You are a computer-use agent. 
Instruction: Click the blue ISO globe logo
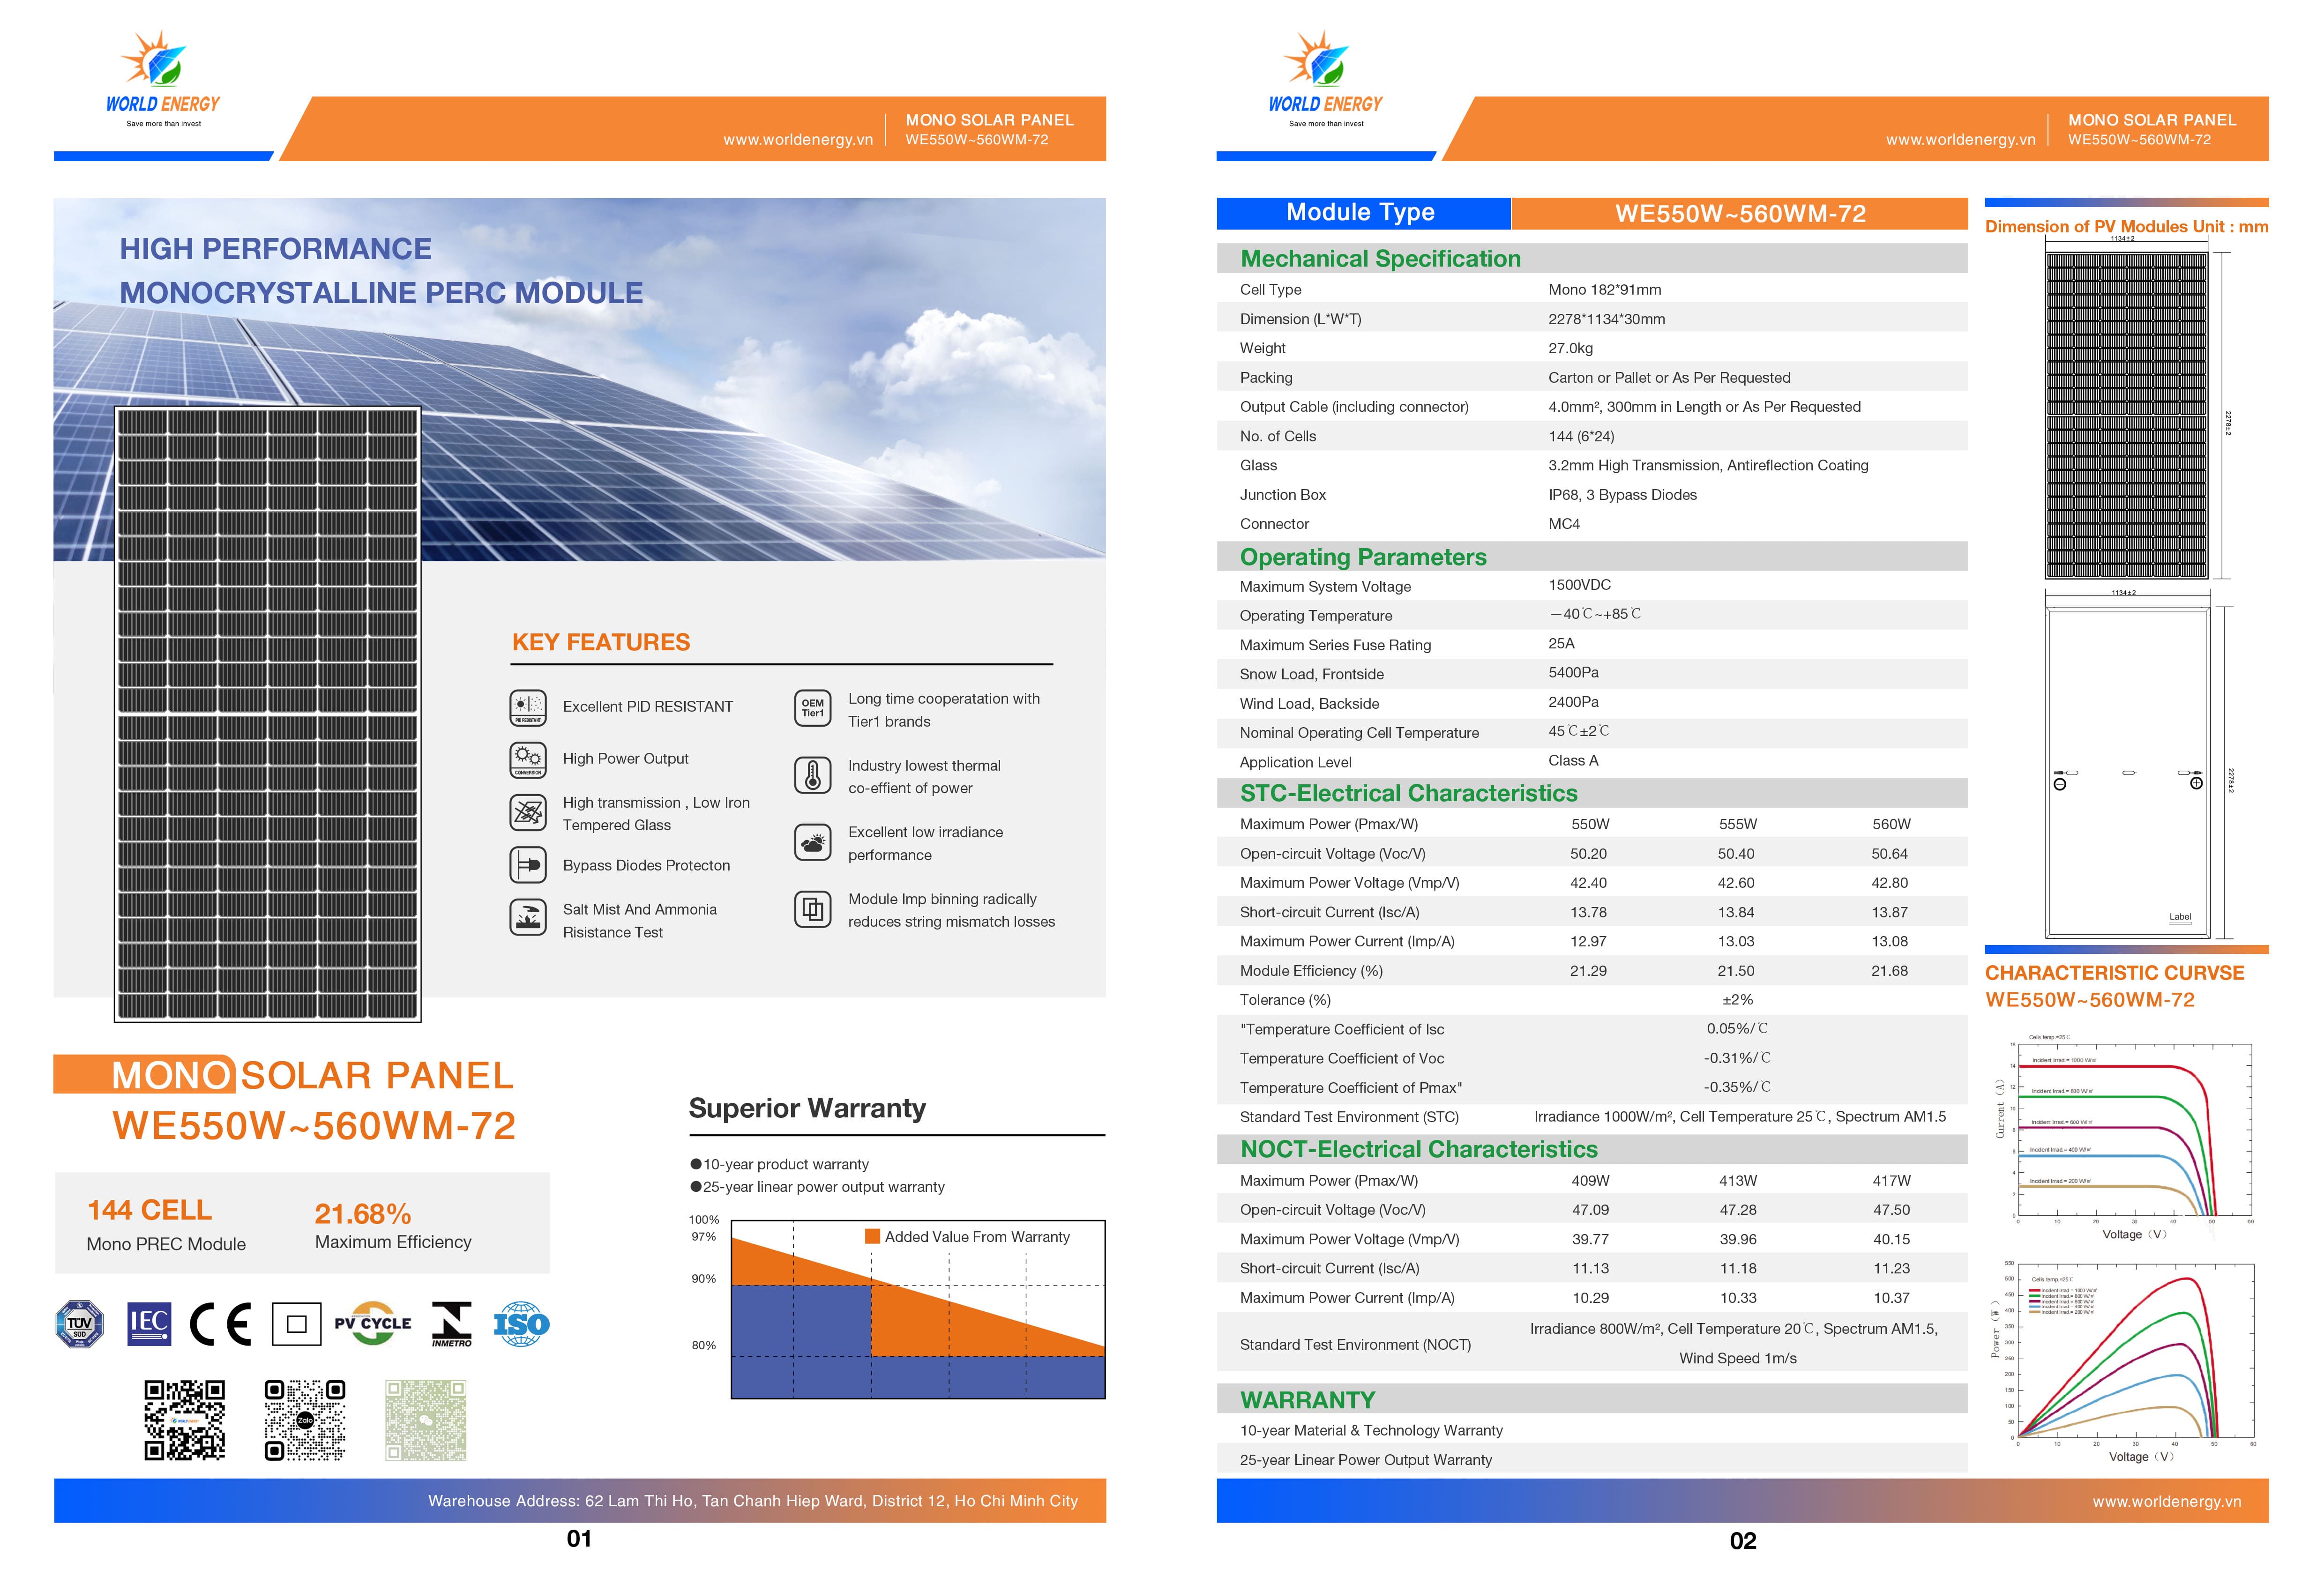coord(521,1324)
